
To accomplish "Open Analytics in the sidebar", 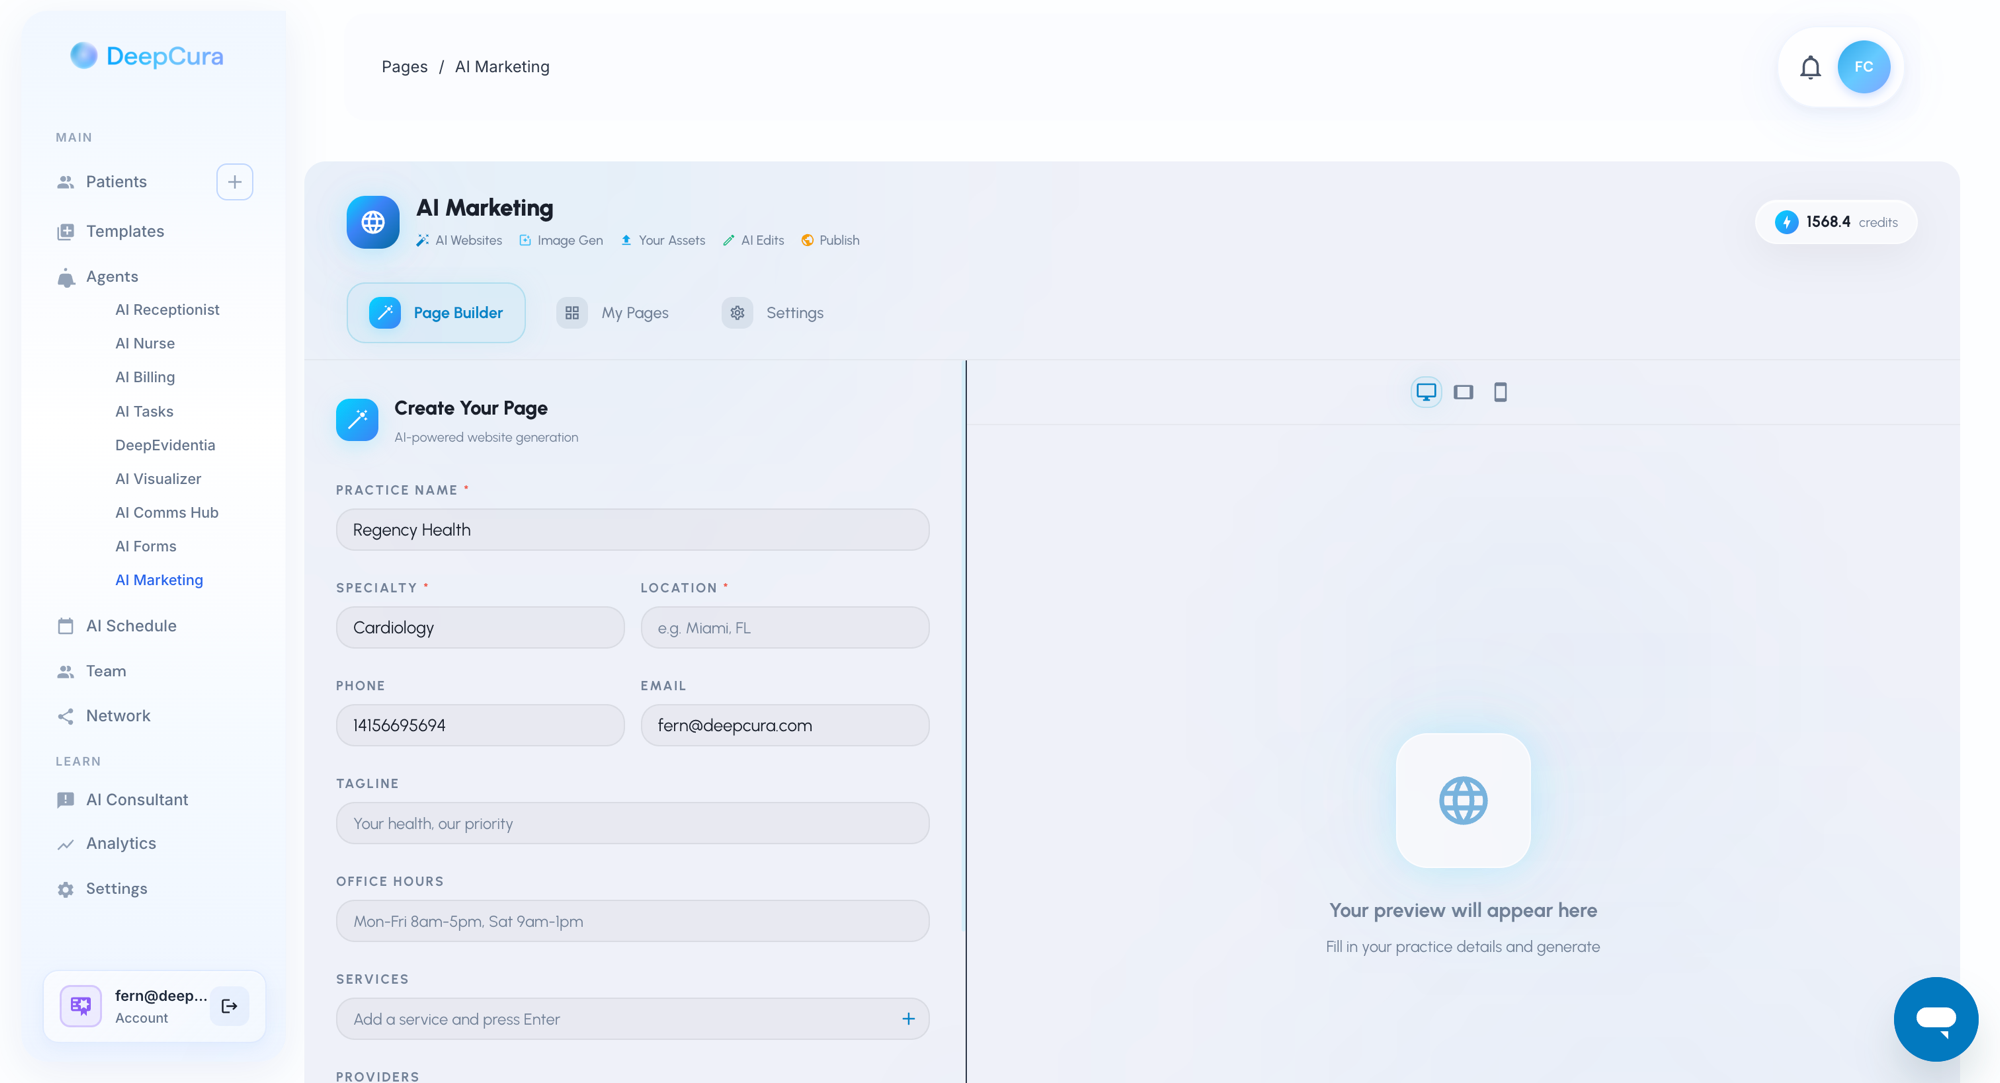I will point(121,844).
